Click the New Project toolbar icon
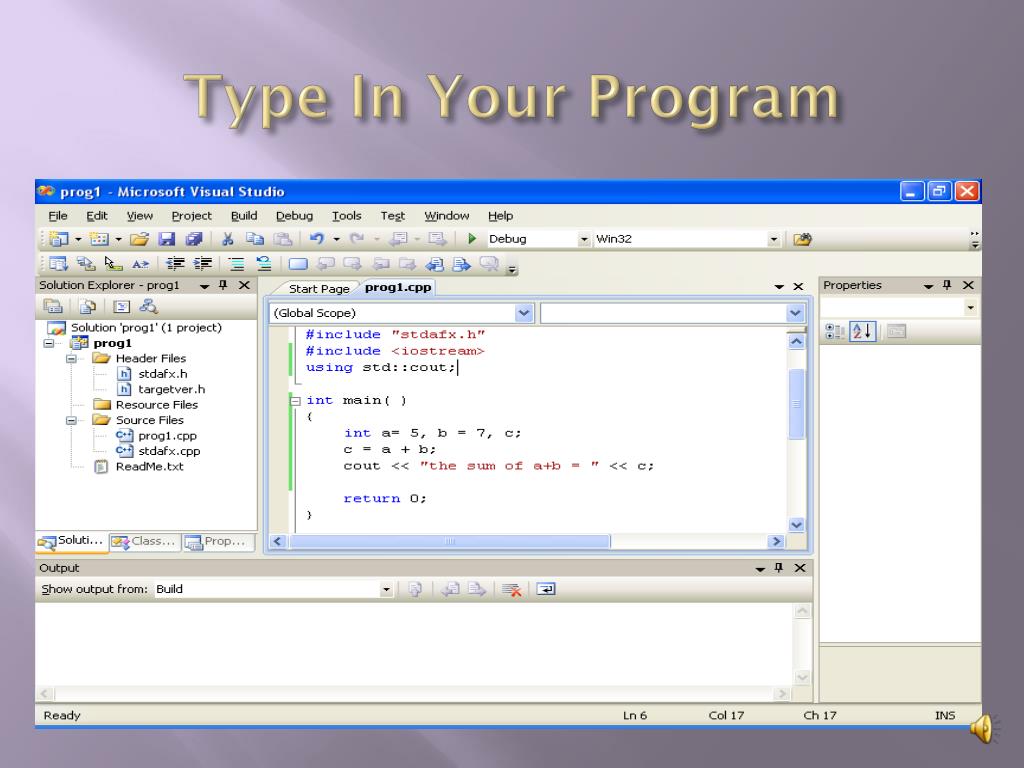 (59, 239)
